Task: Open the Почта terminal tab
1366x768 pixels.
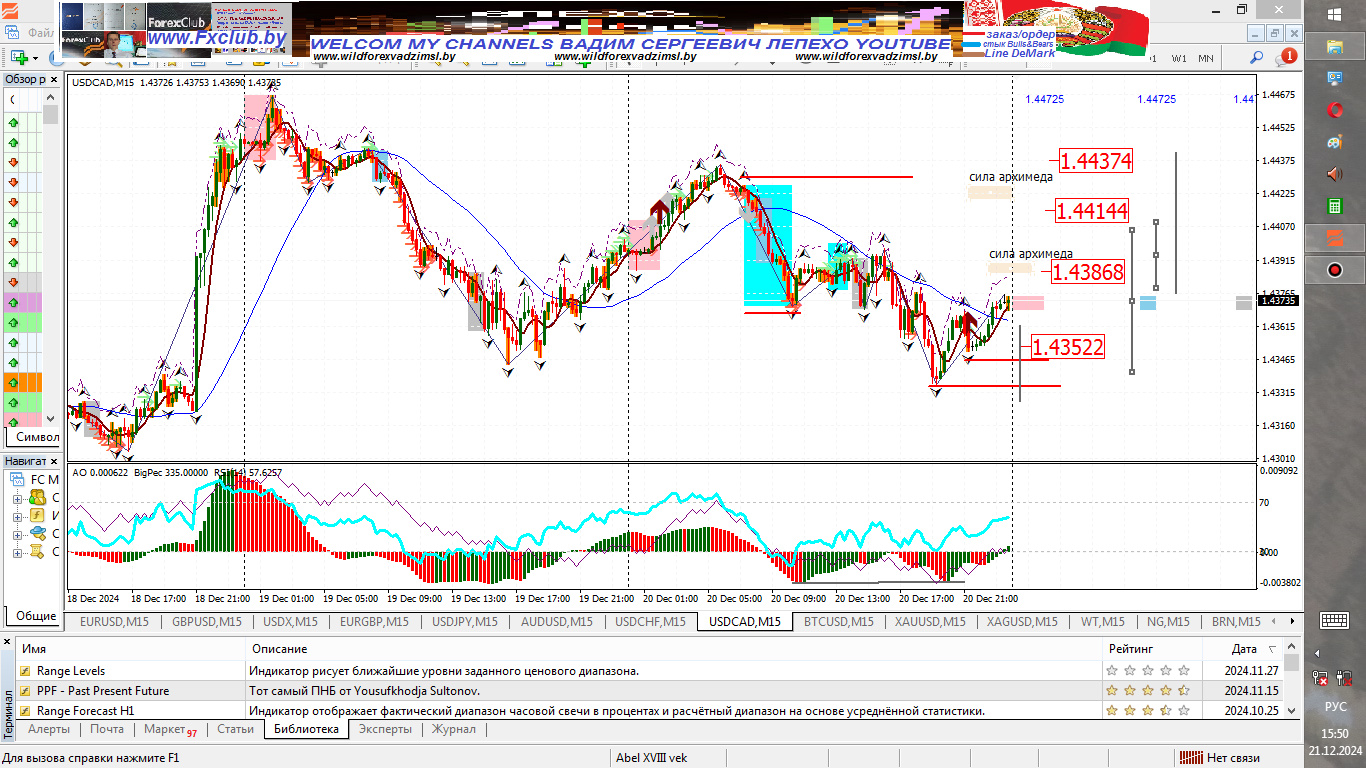Action: (x=107, y=729)
